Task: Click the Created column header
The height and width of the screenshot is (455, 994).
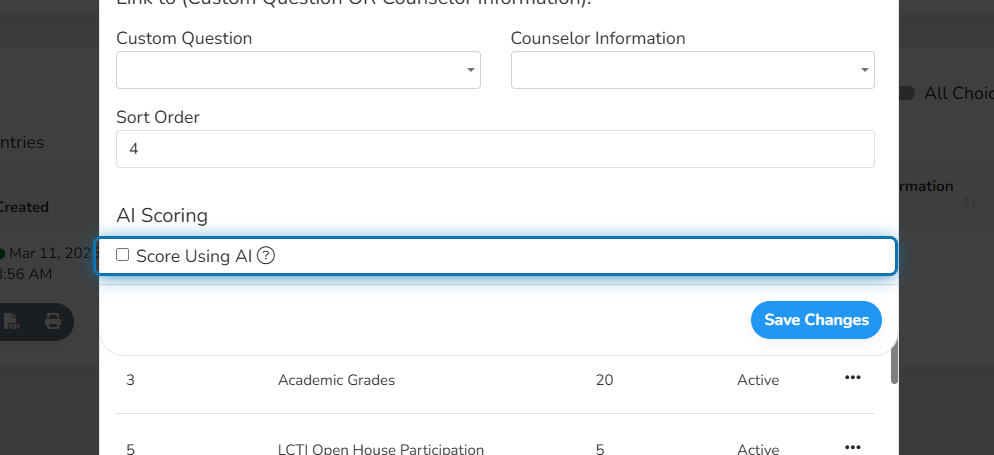Action: (23, 207)
